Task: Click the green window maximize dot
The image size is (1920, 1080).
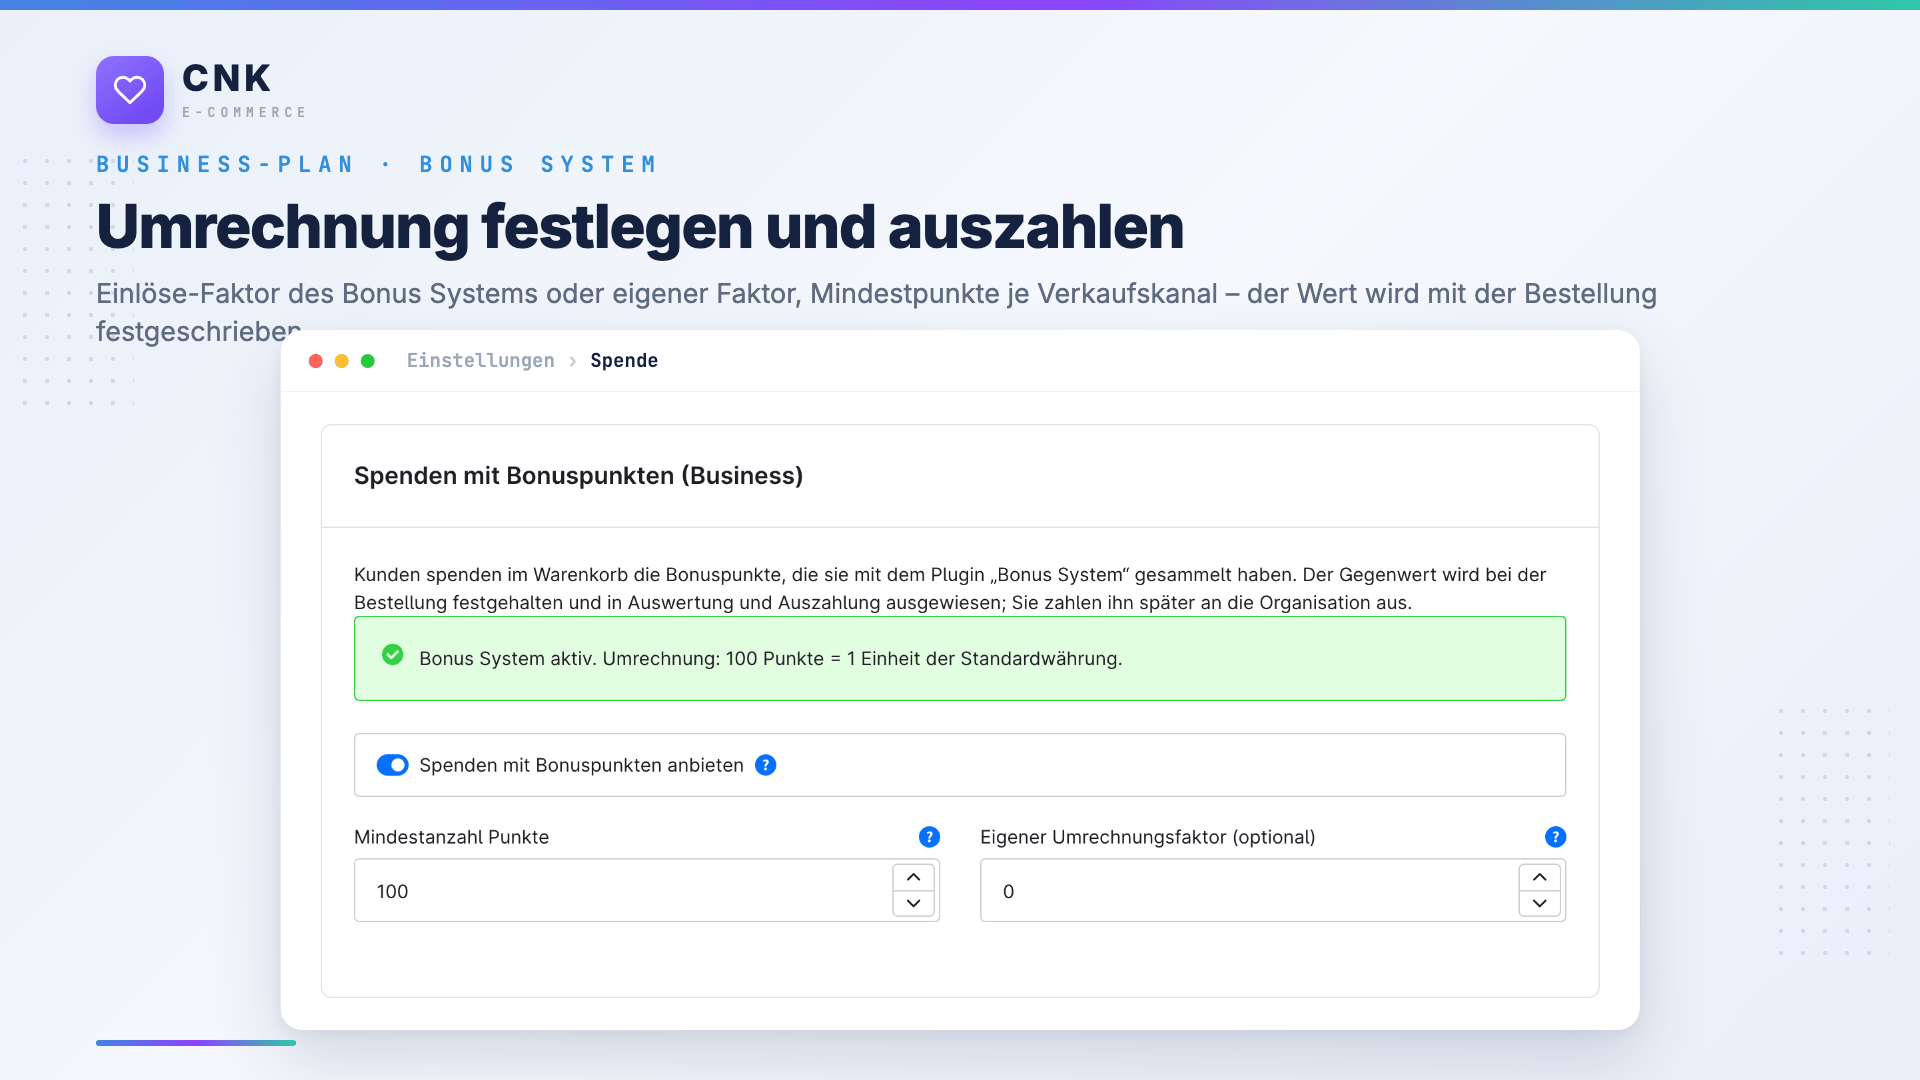Action: click(368, 361)
